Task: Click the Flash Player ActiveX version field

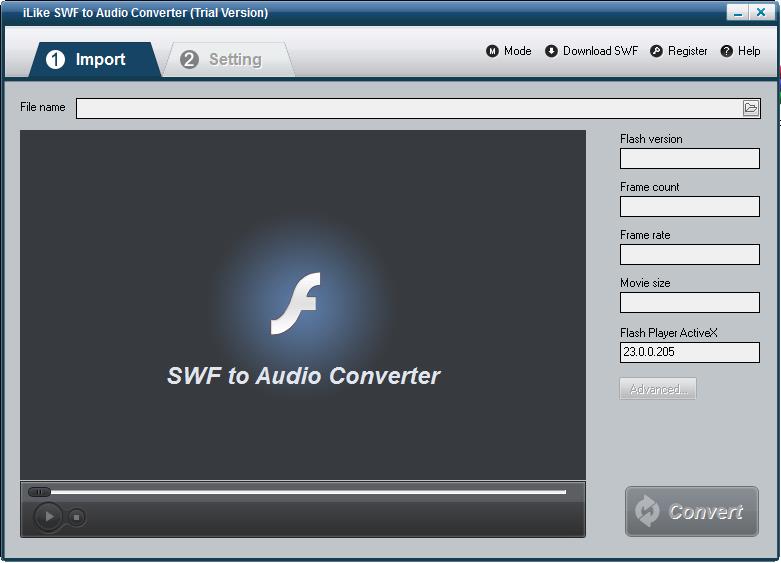Action: coord(689,352)
